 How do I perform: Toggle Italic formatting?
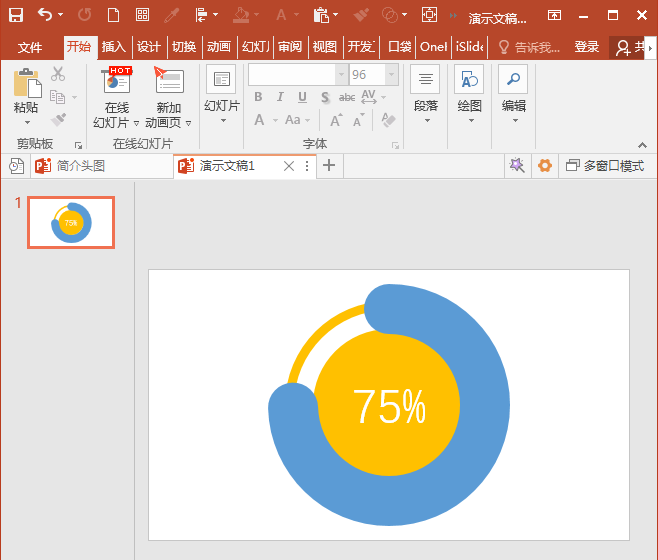(280, 97)
